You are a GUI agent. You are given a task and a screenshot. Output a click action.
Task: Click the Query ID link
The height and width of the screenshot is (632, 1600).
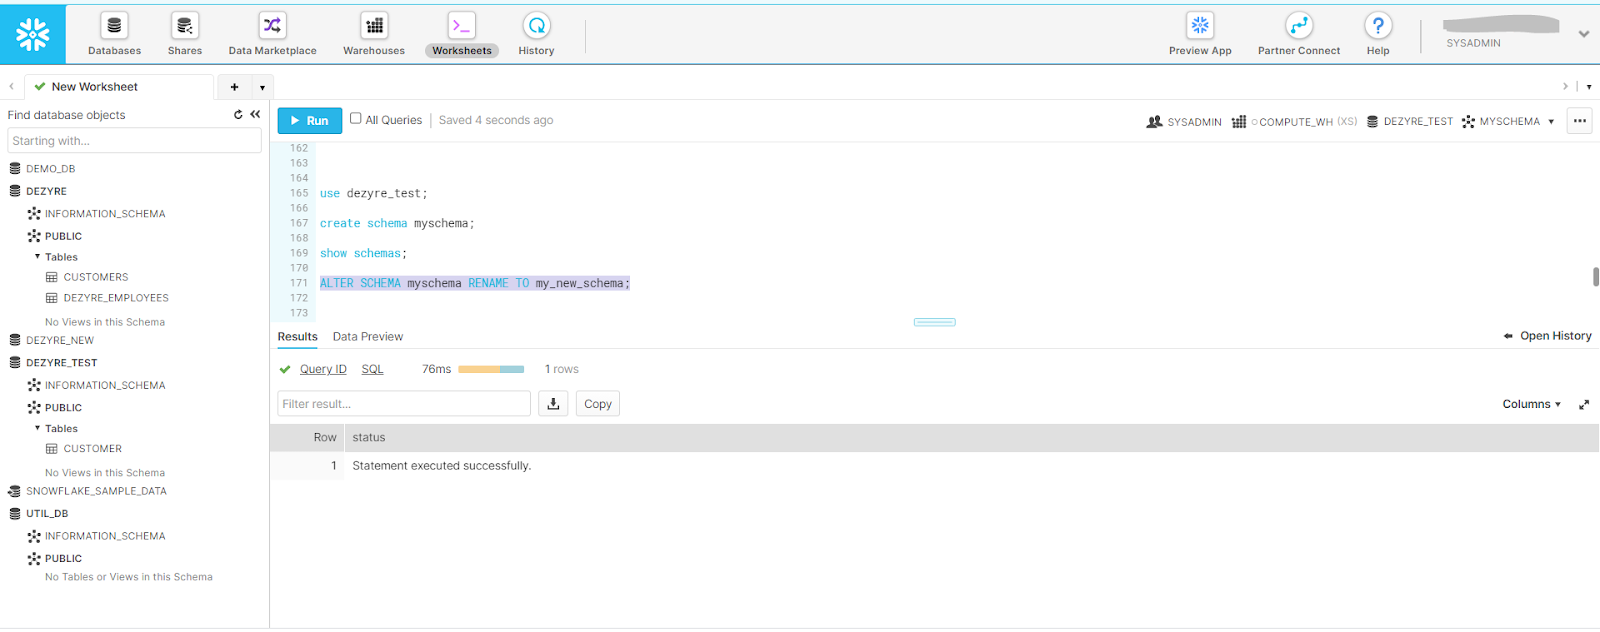(x=323, y=369)
